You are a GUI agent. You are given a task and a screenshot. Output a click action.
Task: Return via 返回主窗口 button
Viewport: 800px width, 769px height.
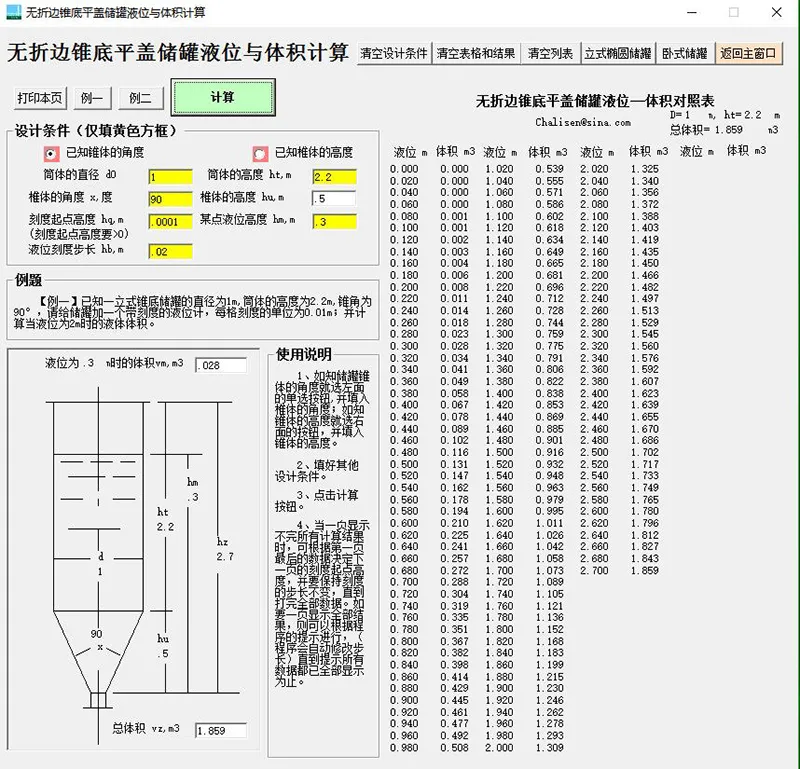748,53
